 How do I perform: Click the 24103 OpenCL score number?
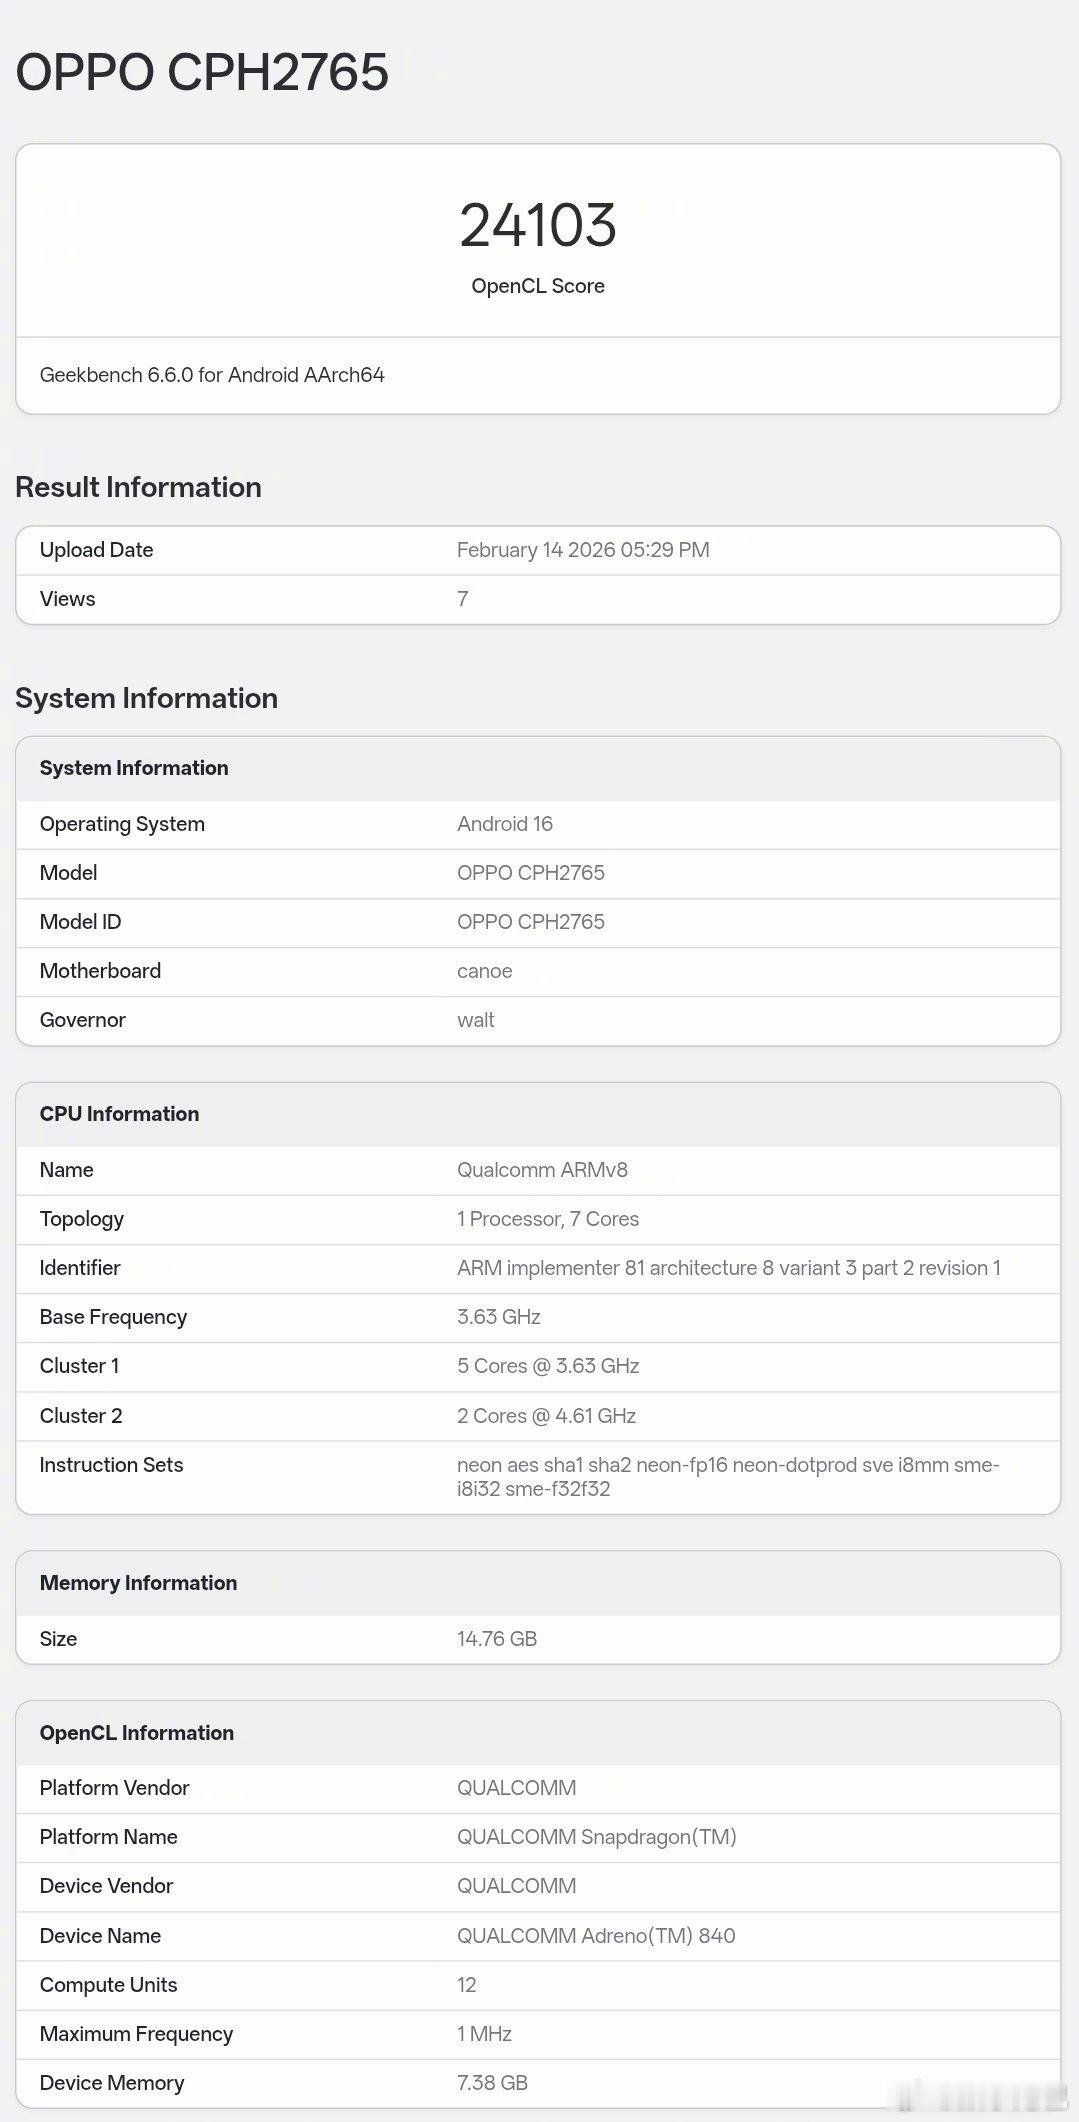click(538, 225)
